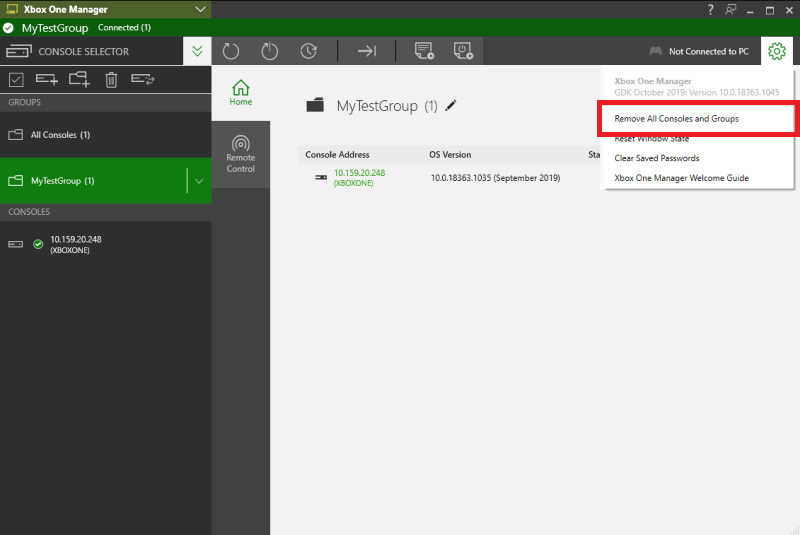The image size is (800, 535).
Task: Click the Power off console icon
Action: tap(269, 51)
